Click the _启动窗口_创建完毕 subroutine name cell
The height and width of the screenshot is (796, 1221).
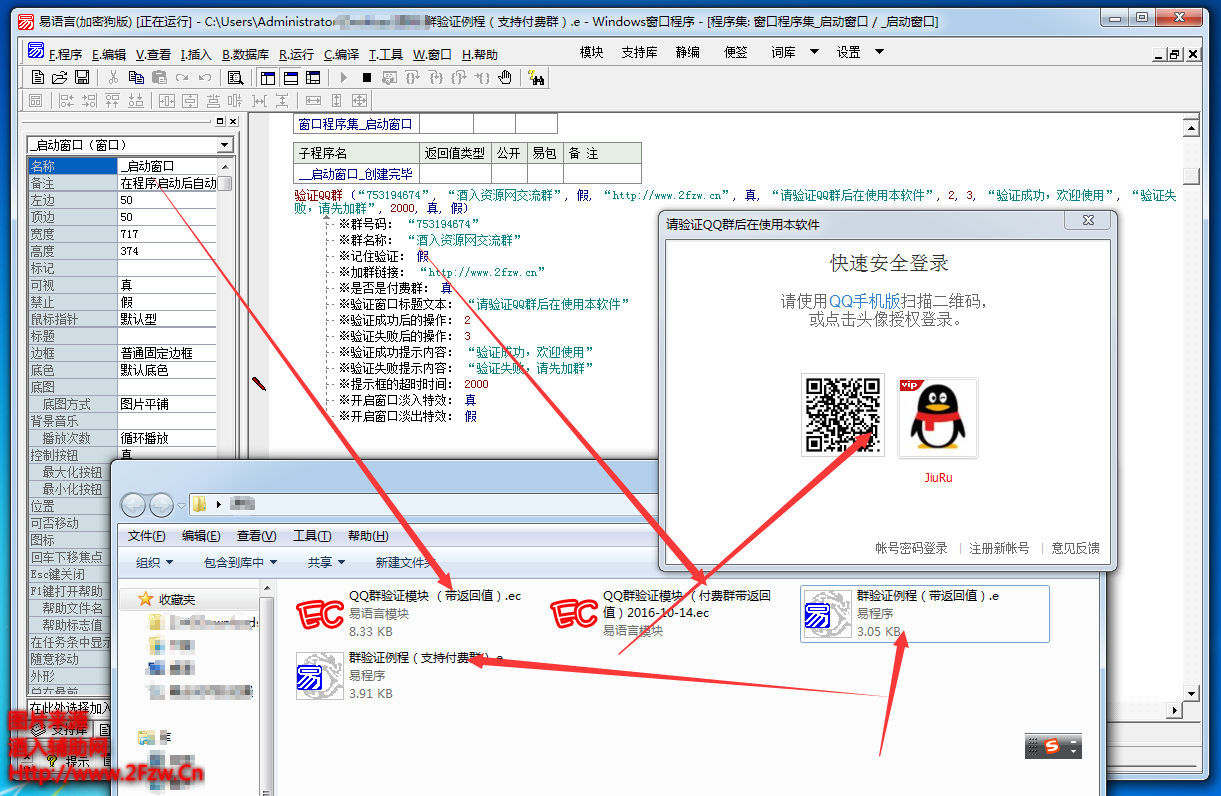tap(356, 174)
